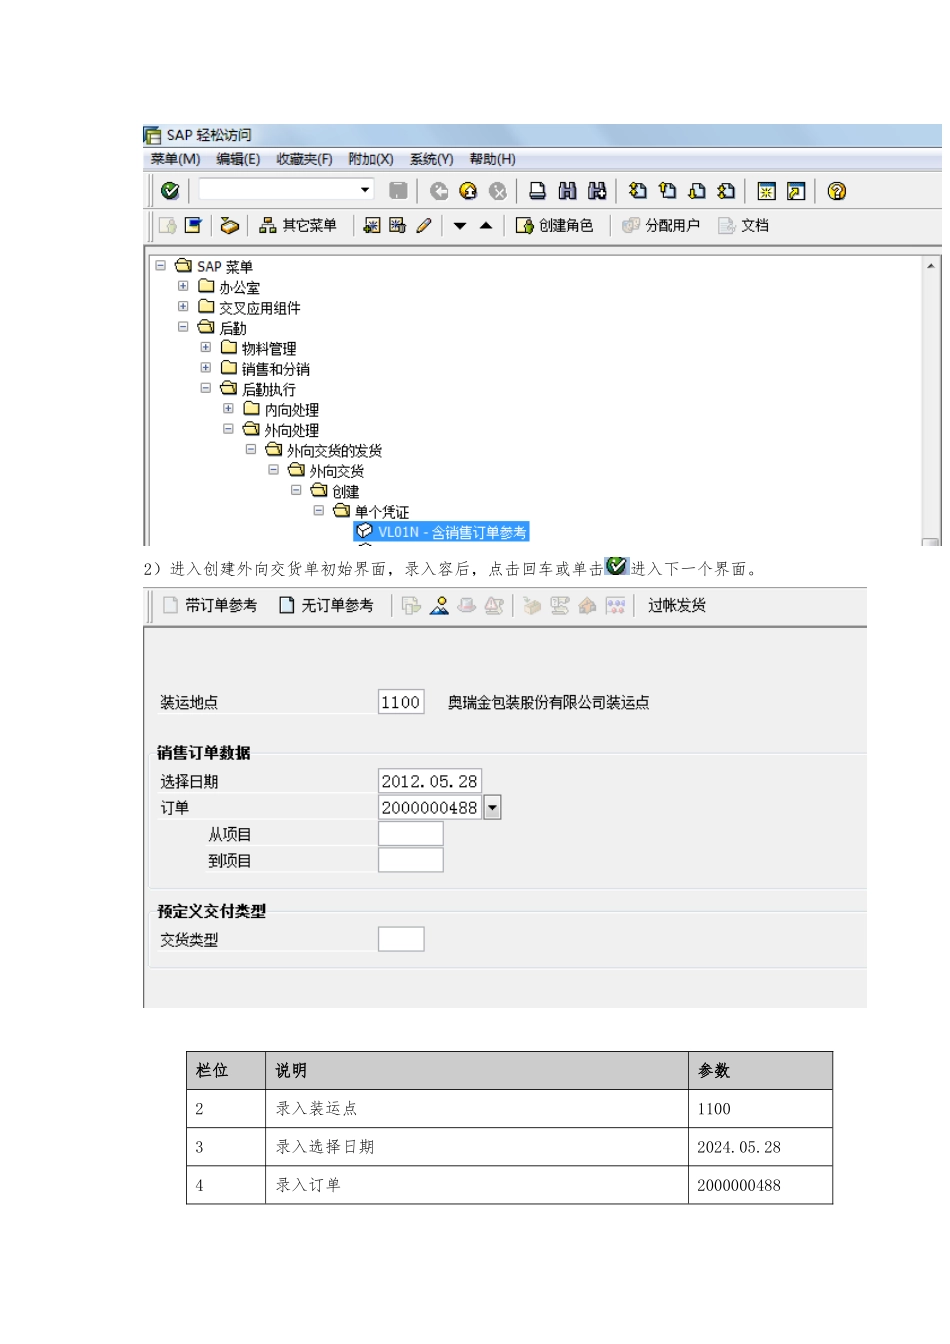The image size is (950, 1344).
Task: Click the green checkmark Enter icon in toolbar
Action: [170, 190]
